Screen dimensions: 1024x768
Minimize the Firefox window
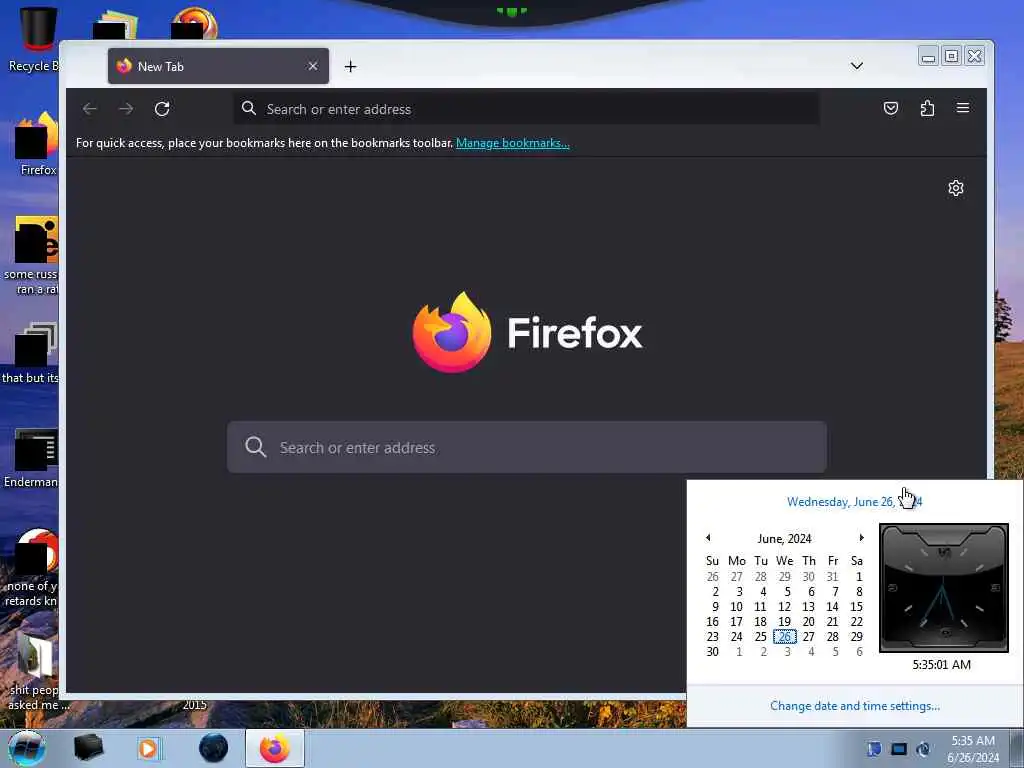click(x=928, y=57)
